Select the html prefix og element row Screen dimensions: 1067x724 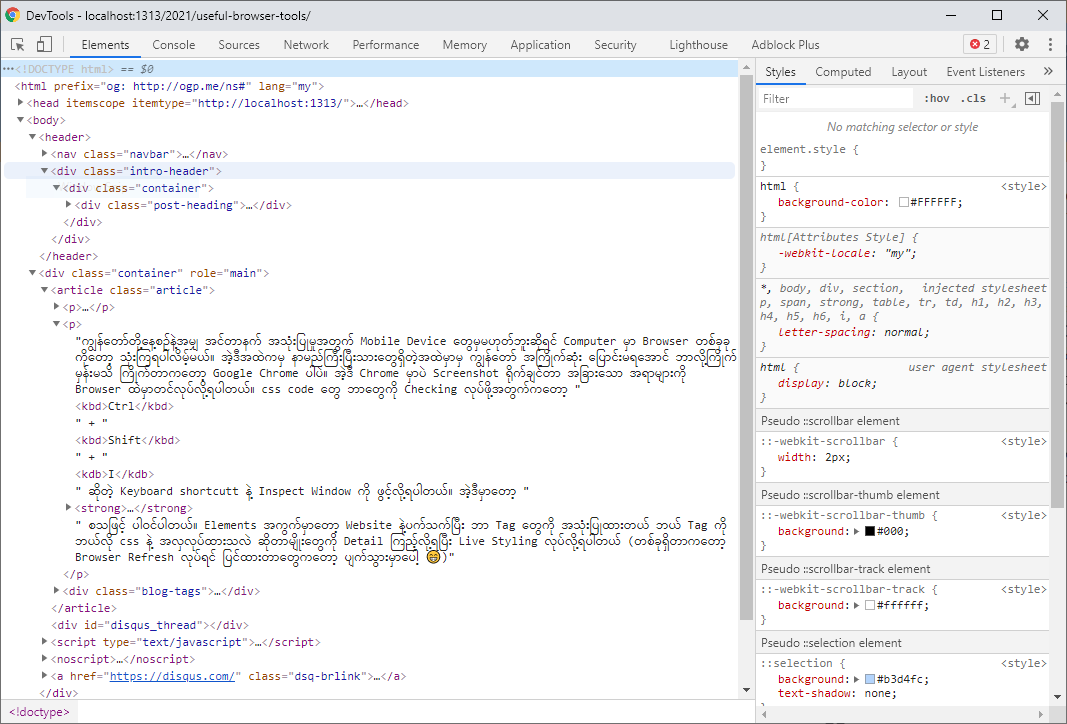tap(169, 86)
